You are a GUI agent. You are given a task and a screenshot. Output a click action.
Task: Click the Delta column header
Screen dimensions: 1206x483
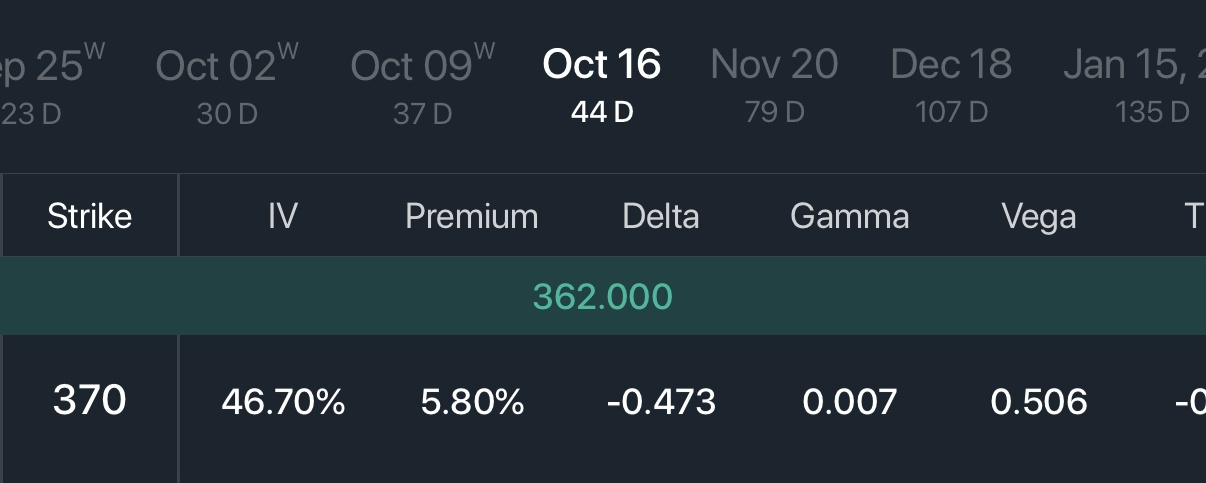coord(661,216)
